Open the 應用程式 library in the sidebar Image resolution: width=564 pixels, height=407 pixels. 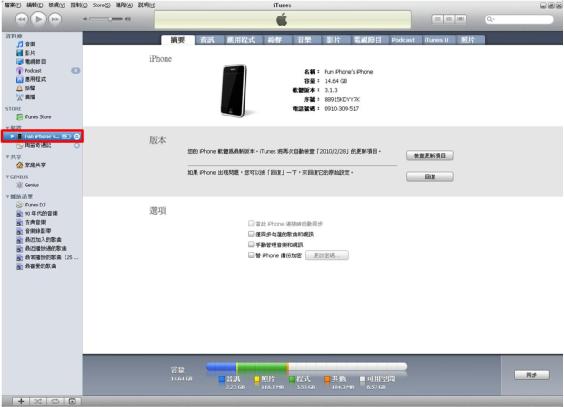coord(31,79)
